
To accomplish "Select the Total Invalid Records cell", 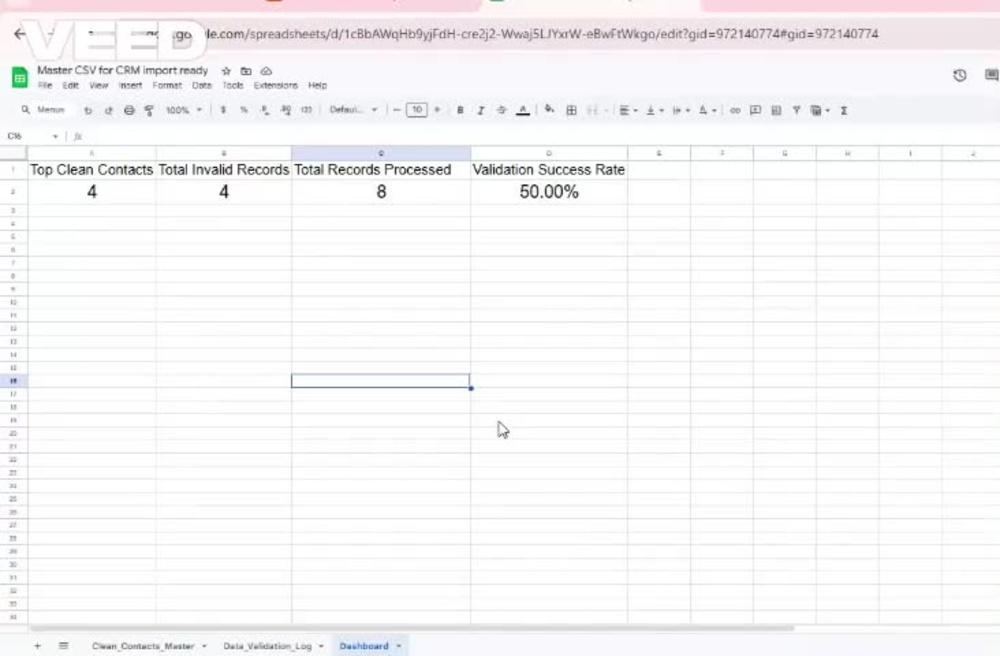I will (x=224, y=170).
